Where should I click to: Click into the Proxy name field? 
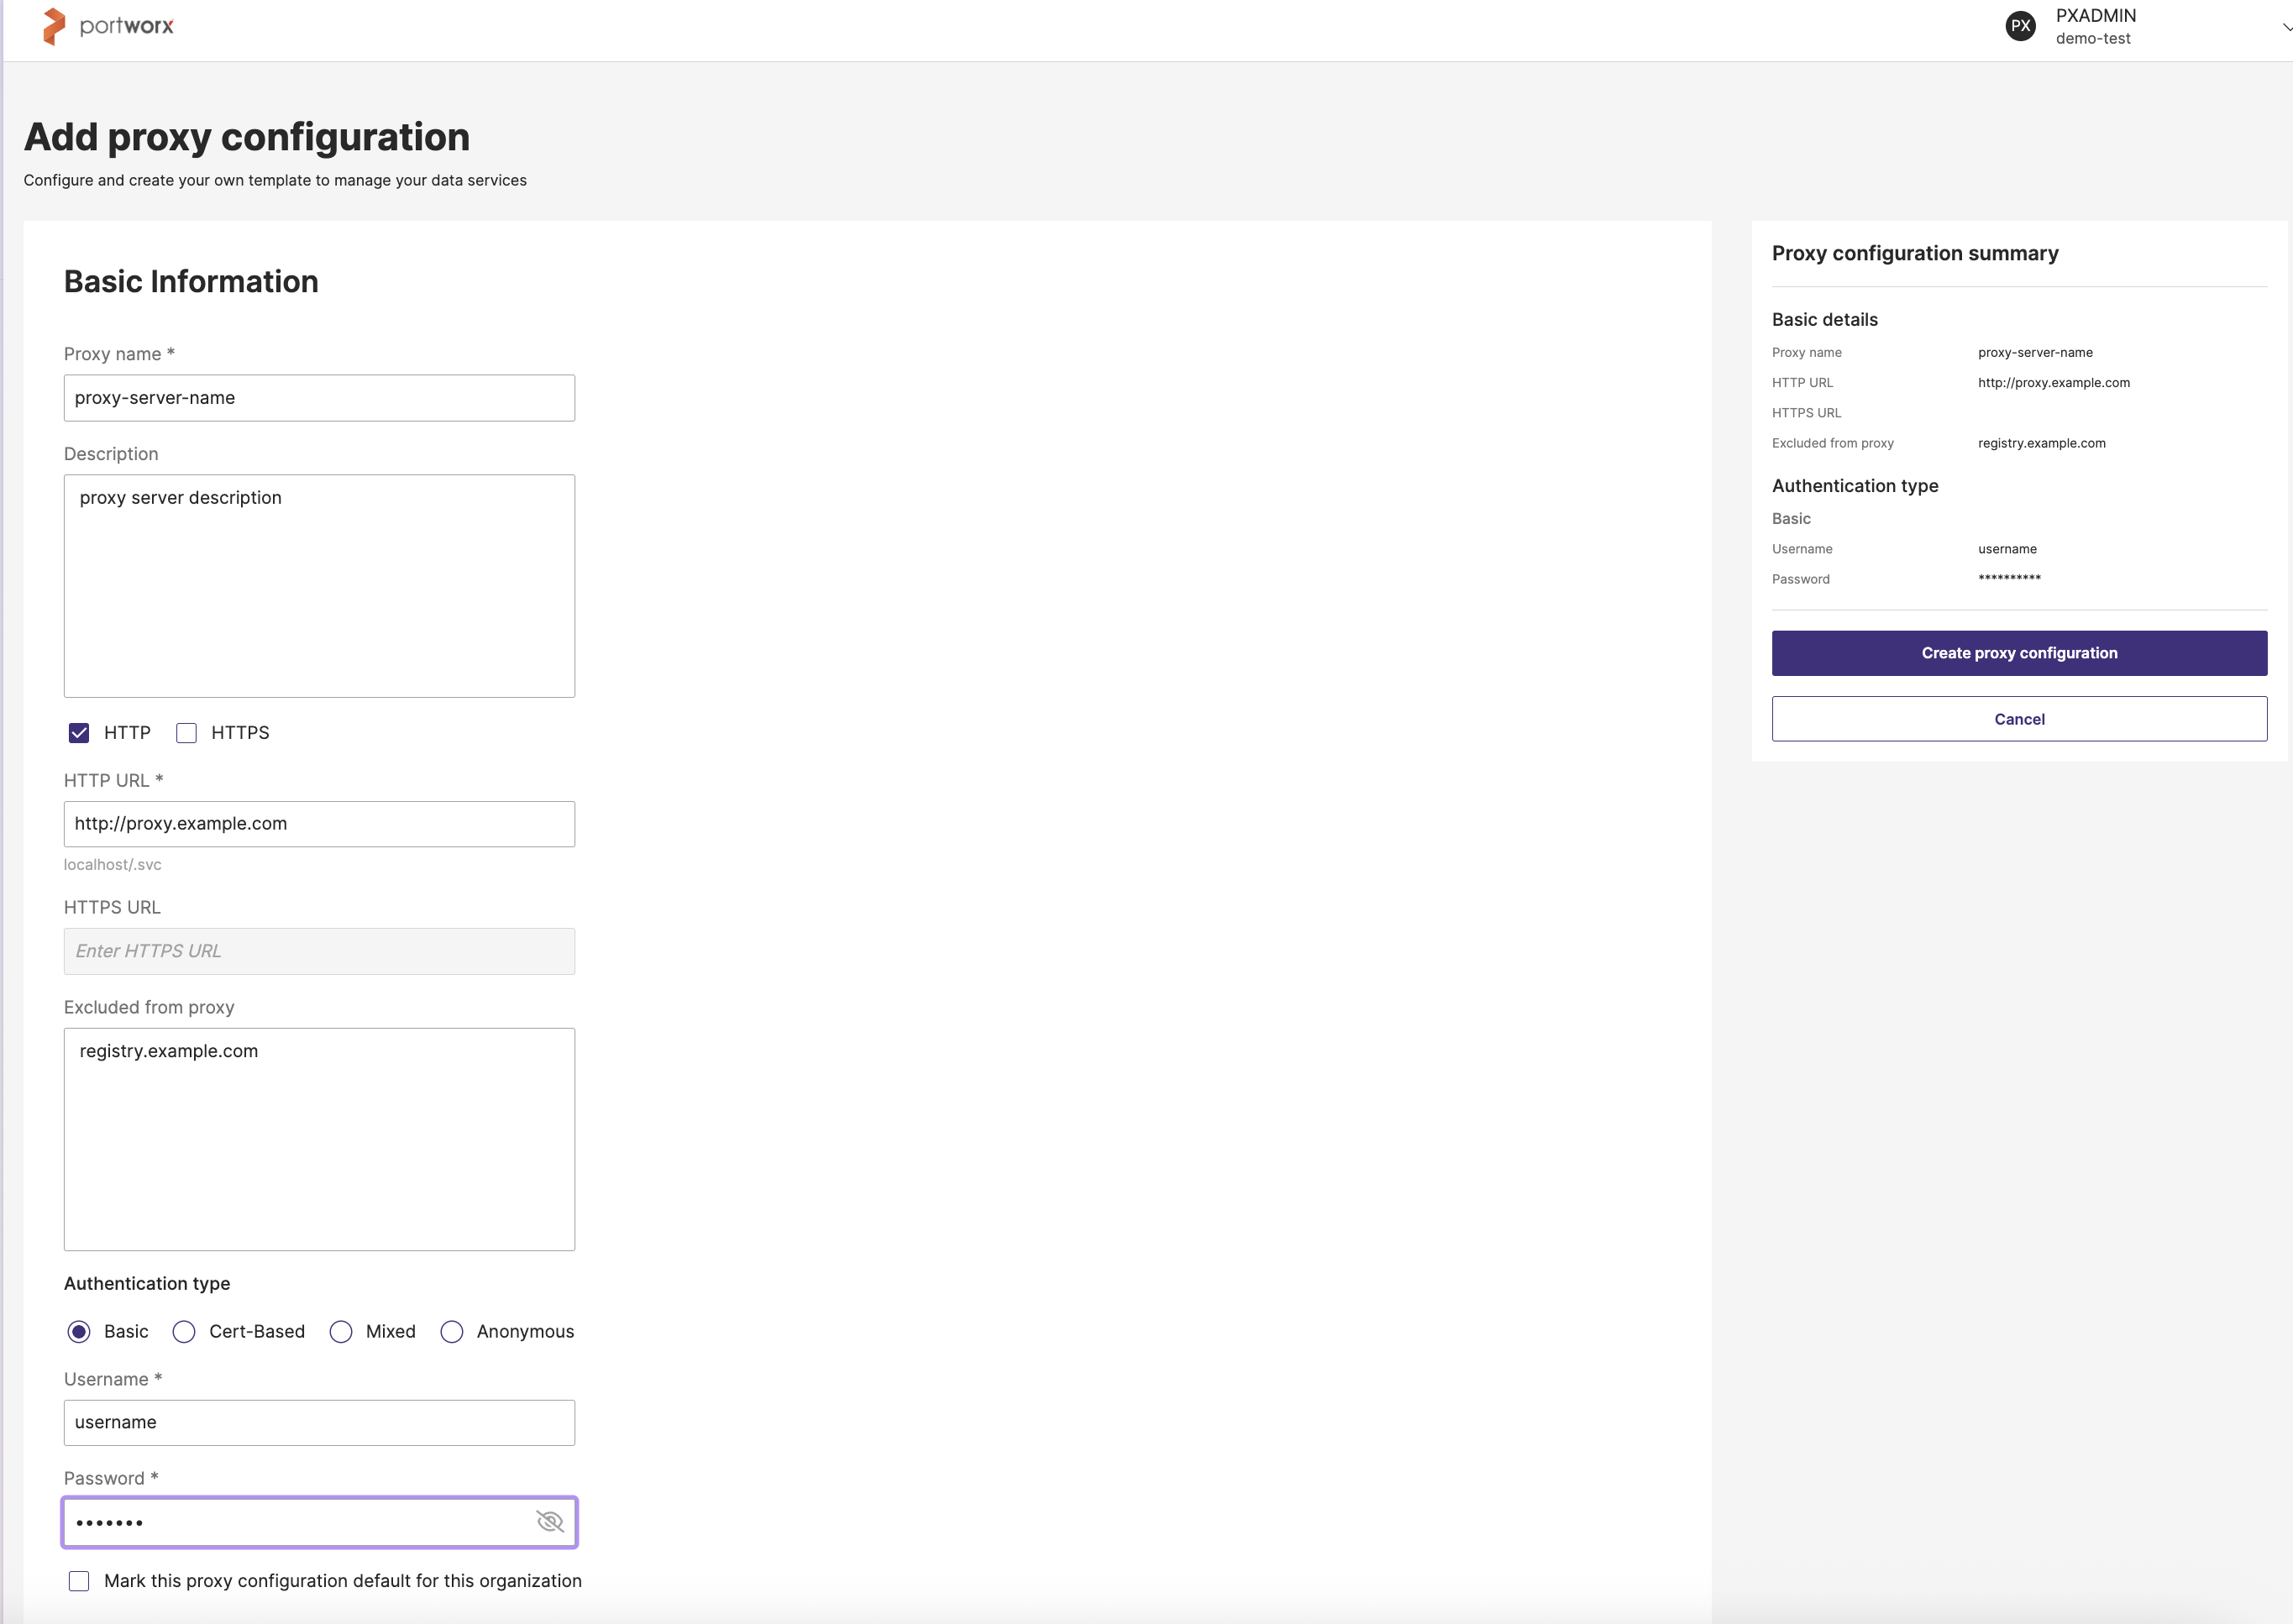319,398
